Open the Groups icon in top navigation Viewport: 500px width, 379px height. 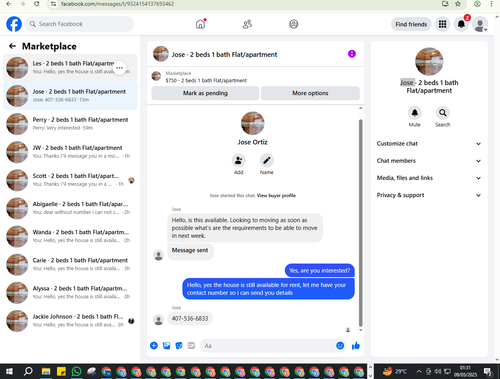[294, 24]
